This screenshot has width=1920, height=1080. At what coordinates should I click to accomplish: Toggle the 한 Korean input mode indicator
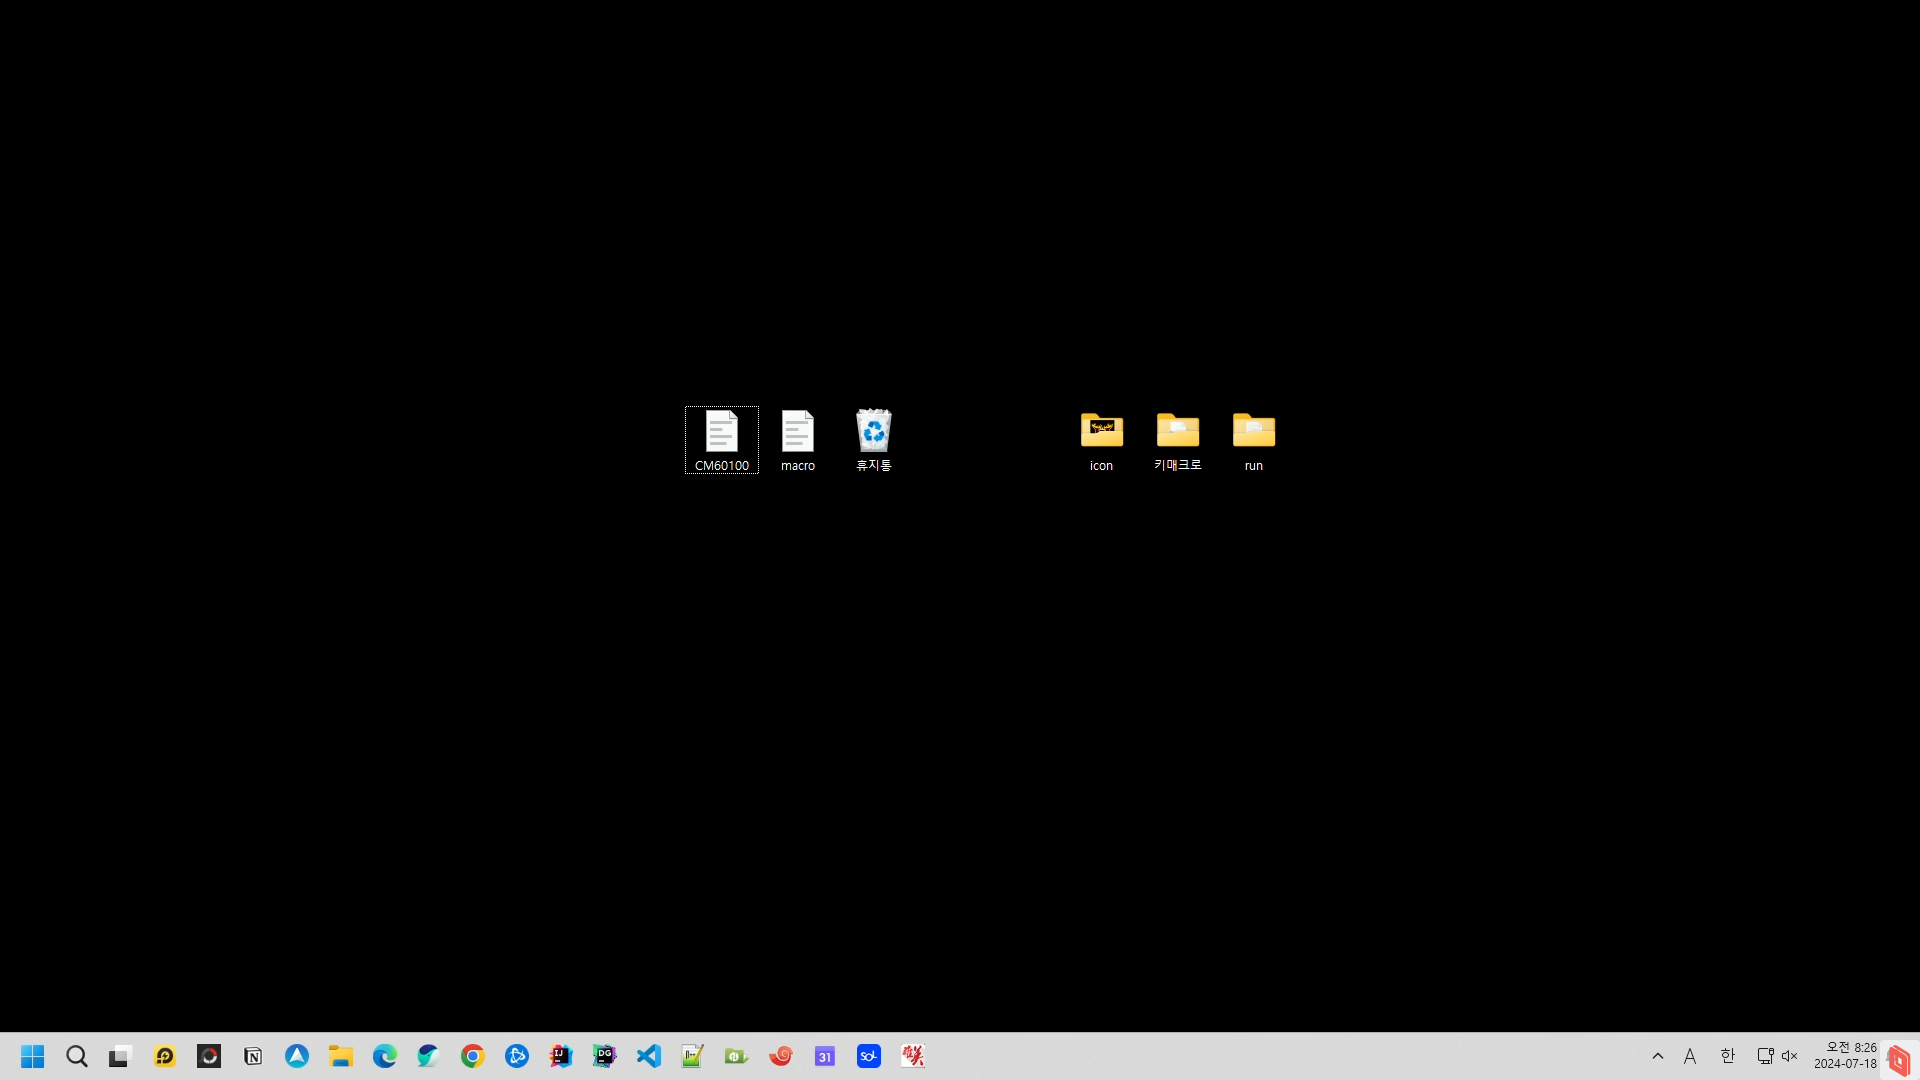(x=1727, y=1056)
